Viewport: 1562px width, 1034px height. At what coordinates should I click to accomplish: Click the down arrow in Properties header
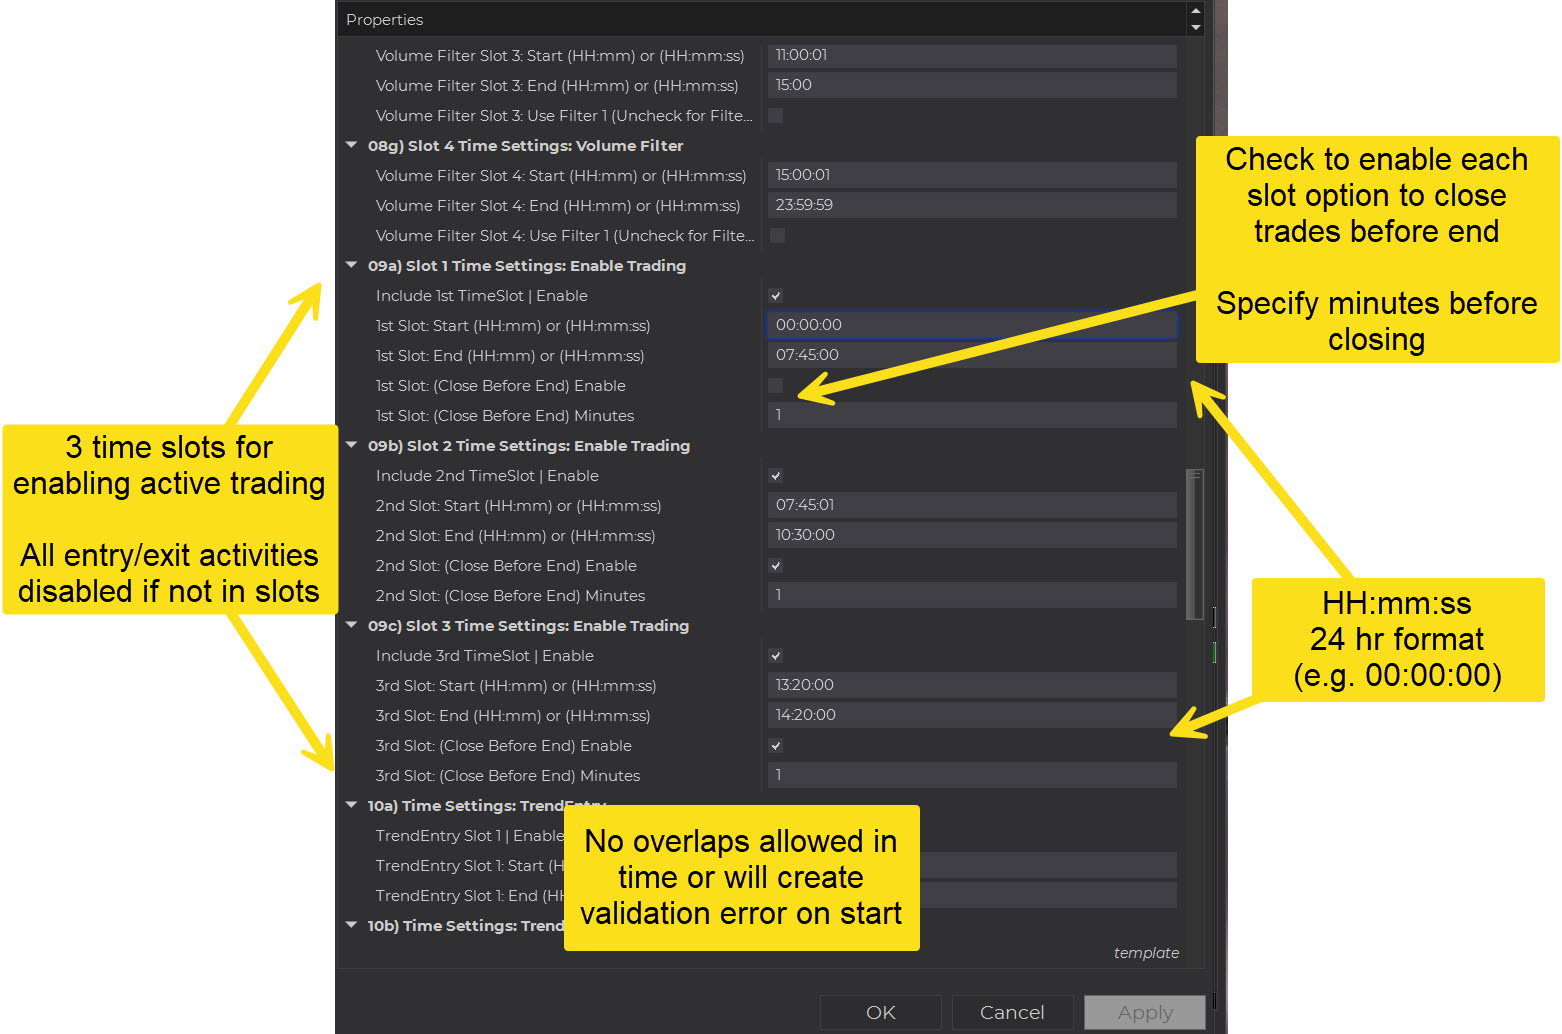[1195, 27]
